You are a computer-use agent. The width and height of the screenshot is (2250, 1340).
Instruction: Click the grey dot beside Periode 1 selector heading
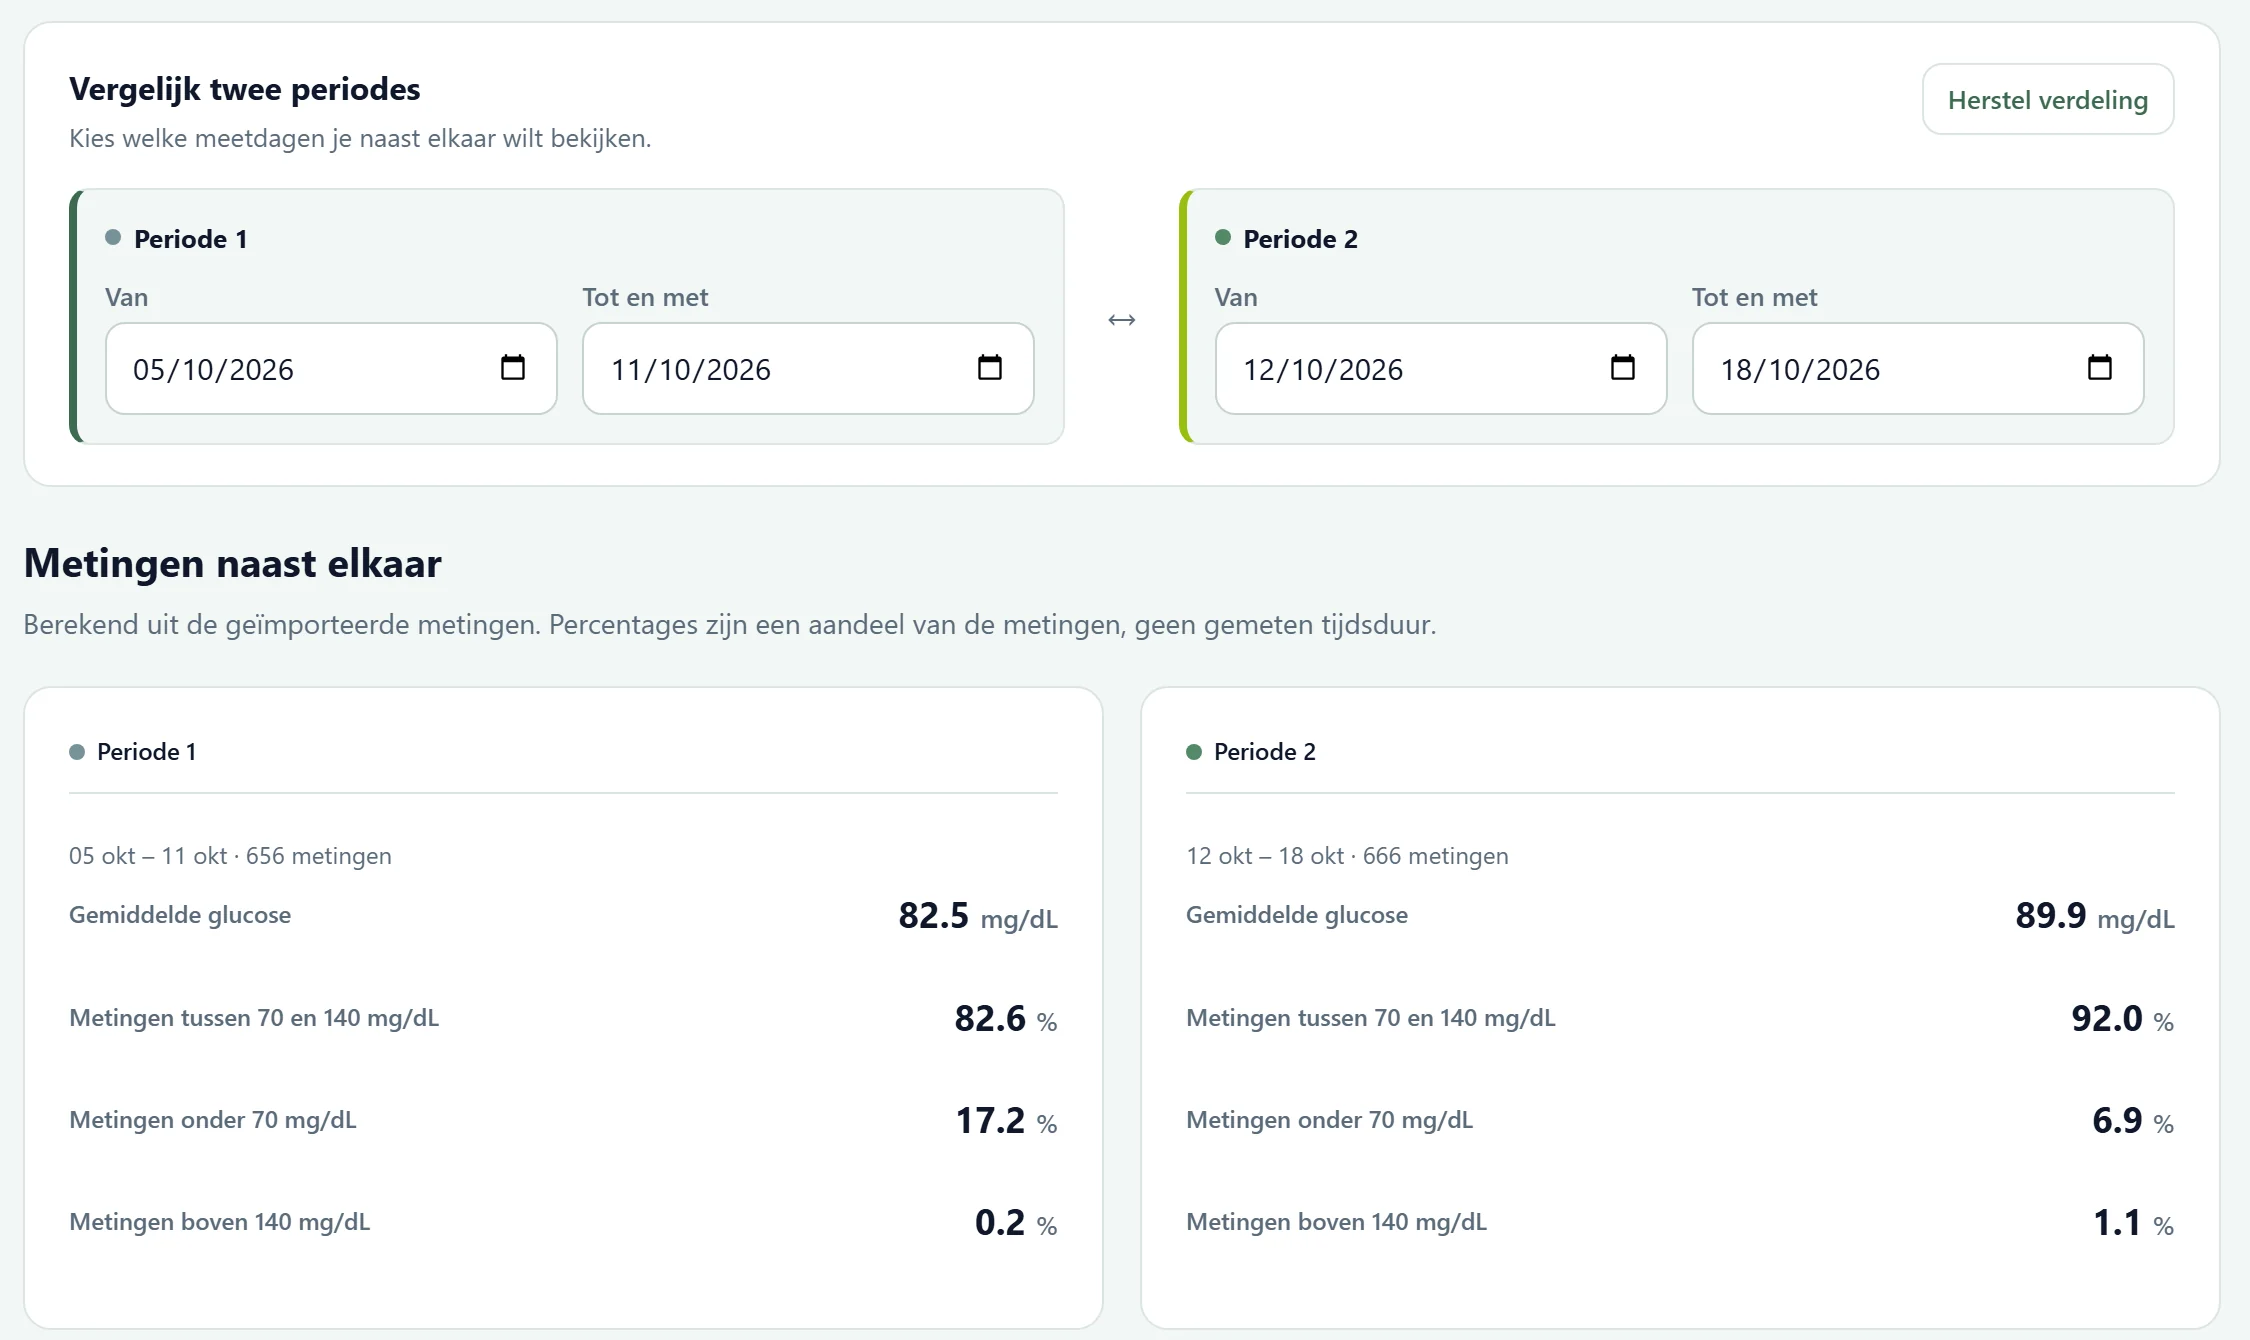113,237
